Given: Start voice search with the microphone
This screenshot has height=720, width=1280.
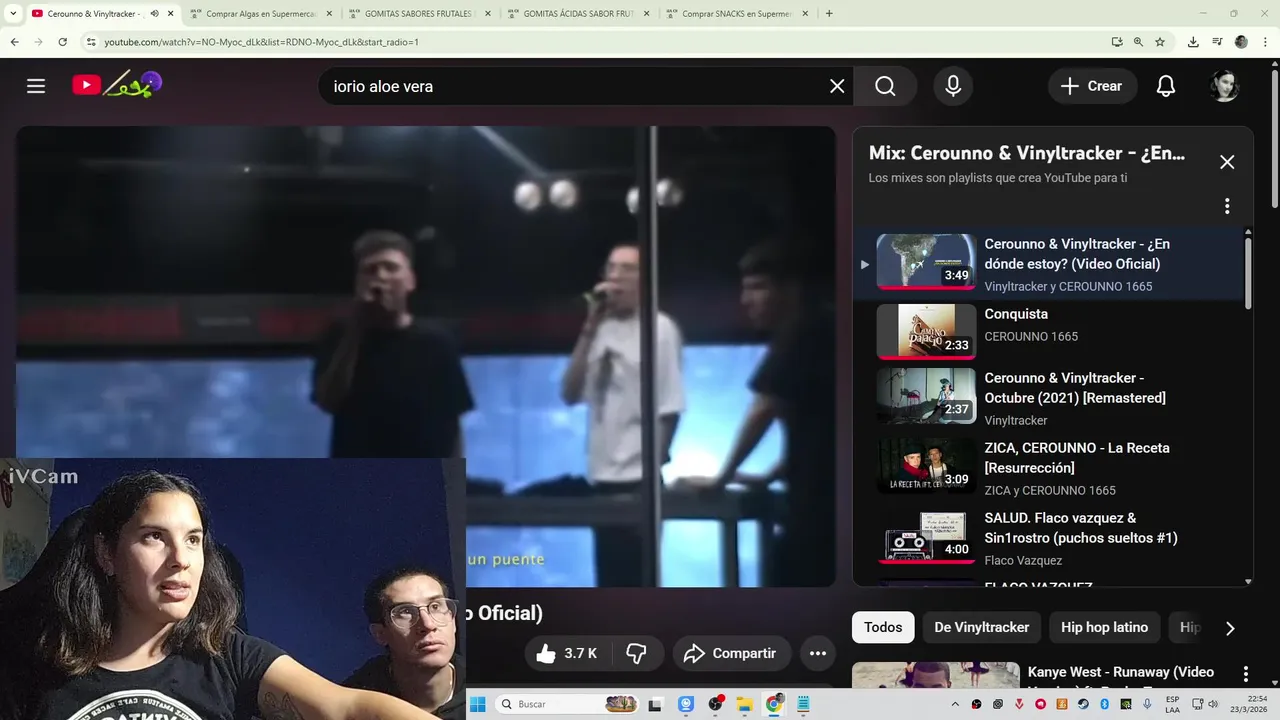Looking at the screenshot, I should click(953, 86).
